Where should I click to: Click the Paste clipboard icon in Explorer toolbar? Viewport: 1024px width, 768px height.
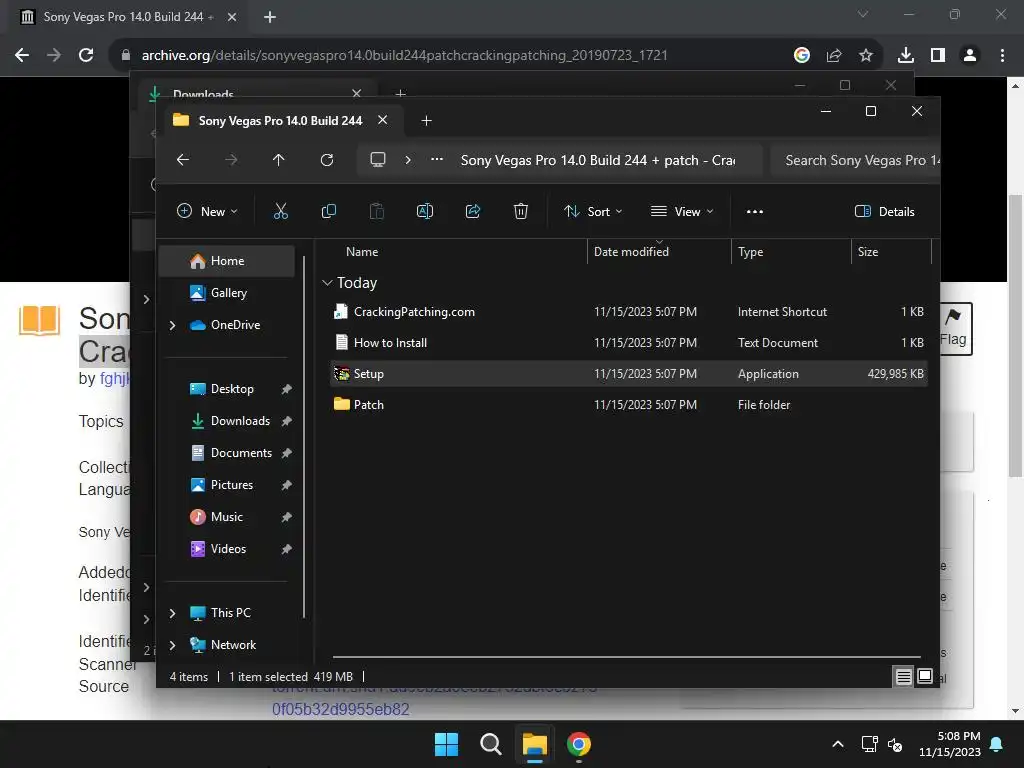[377, 211]
